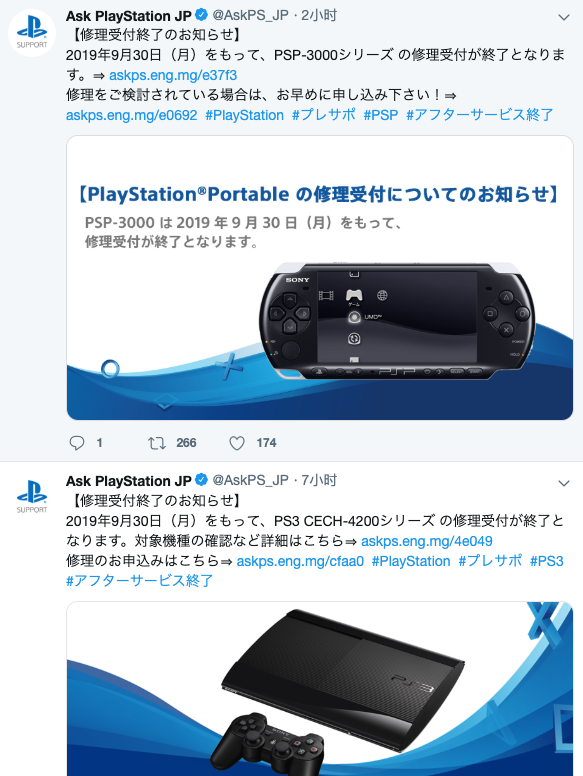The height and width of the screenshot is (776, 583).
Task: Select the #PS3 hashtag
Action: (x=546, y=561)
